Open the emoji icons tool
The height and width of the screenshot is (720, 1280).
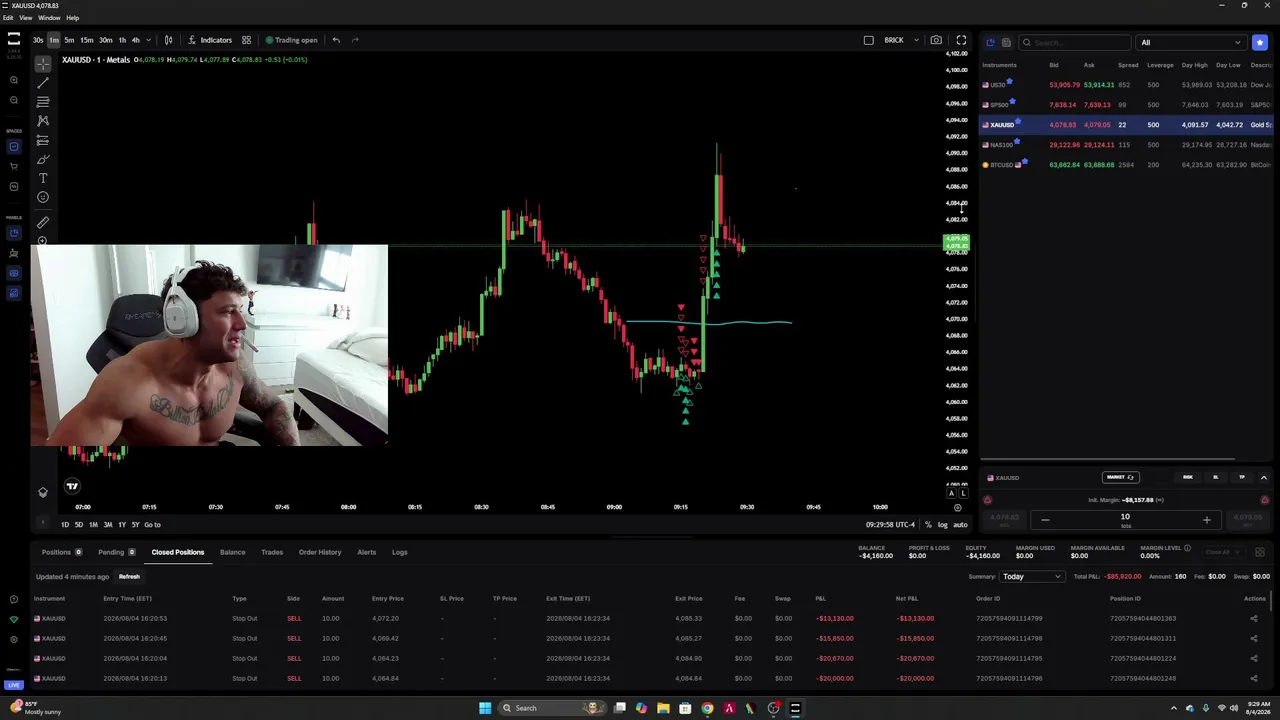[x=43, y=197]
